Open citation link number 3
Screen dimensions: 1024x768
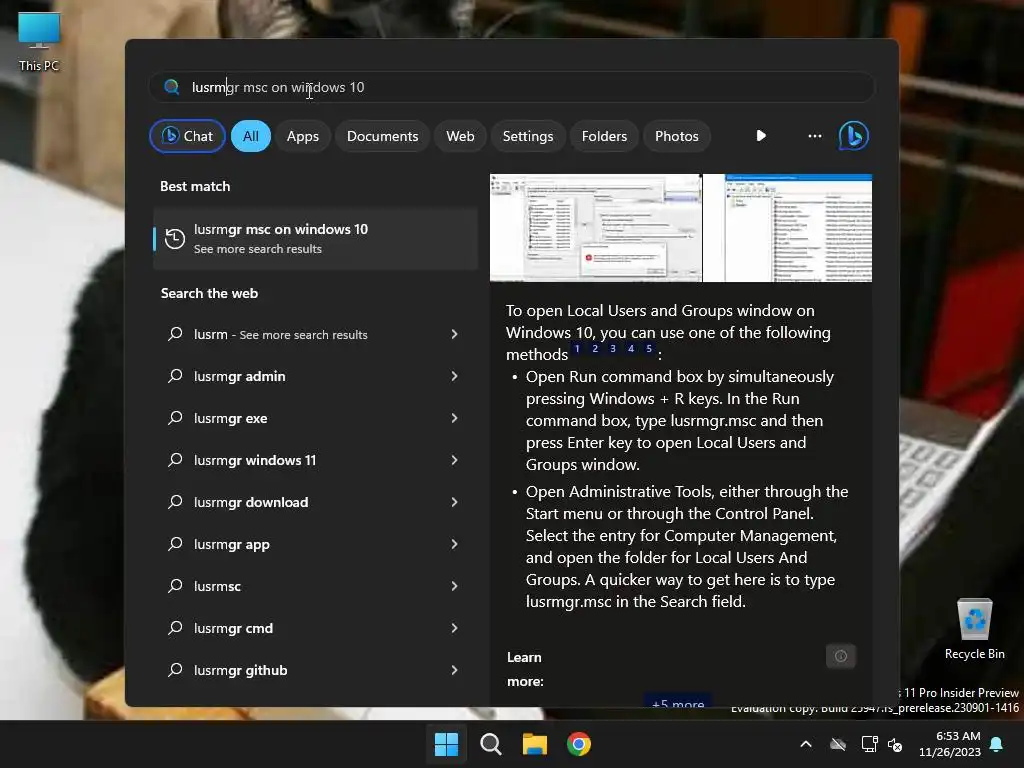tap(613, 349)
